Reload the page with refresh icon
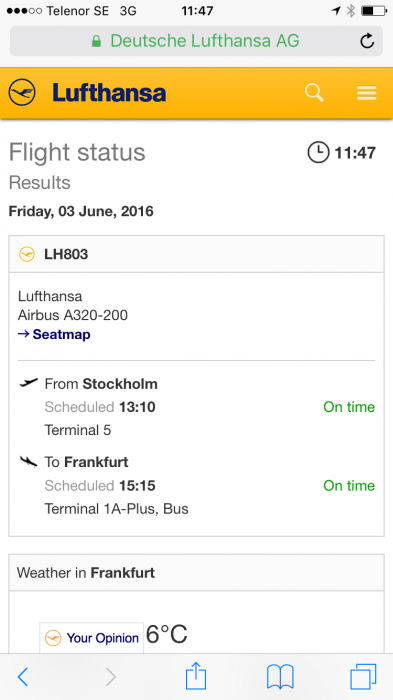Screen dimensions: 393x700 tap(367, 41)
